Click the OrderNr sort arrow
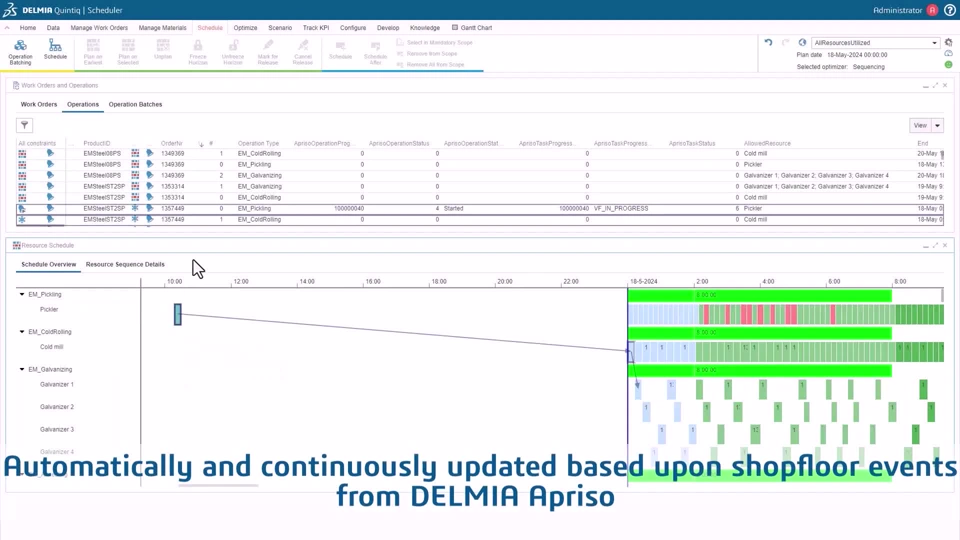 point(201,144)
